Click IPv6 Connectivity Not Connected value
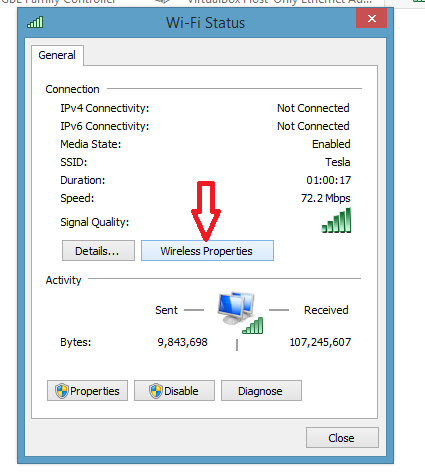This screenshot has height=475, width=425. point(313,126)
